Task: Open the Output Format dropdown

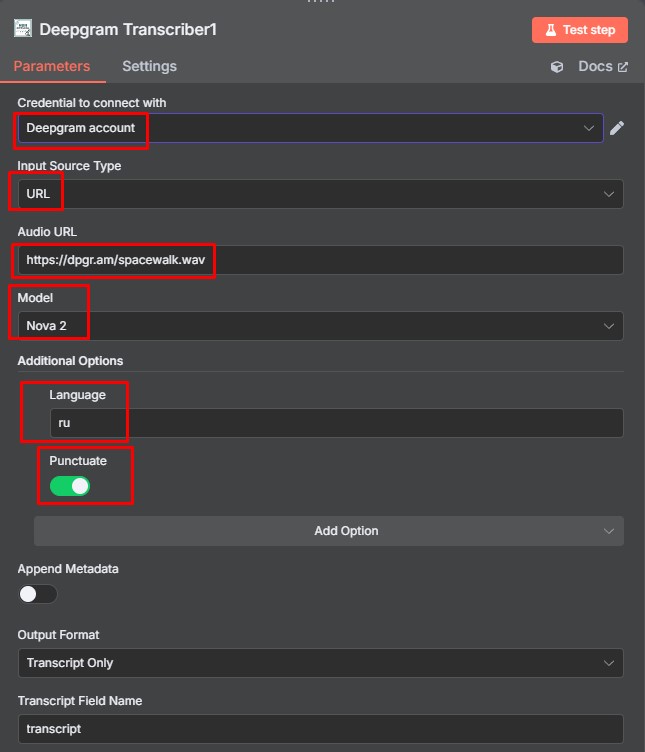Action: coord(320,663)
